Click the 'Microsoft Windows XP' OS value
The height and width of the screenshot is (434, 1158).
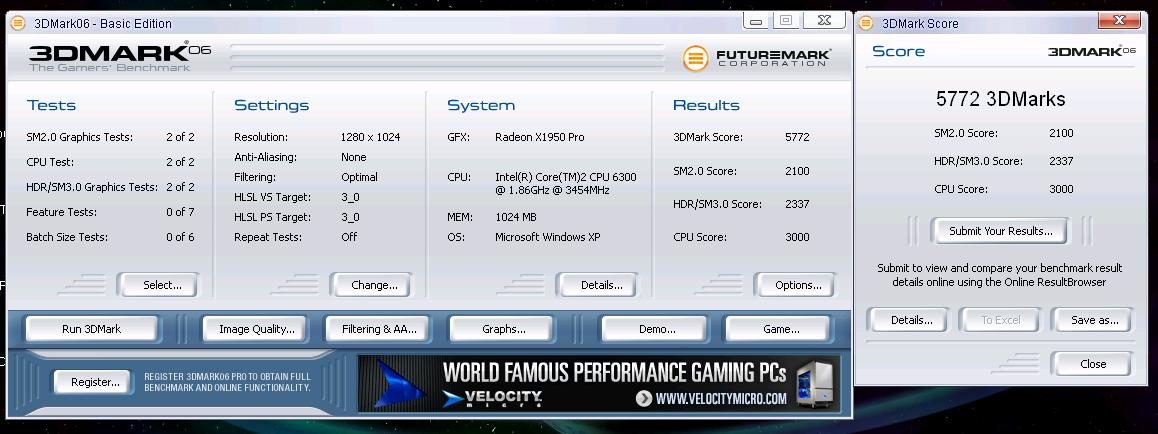click(547, 237)
